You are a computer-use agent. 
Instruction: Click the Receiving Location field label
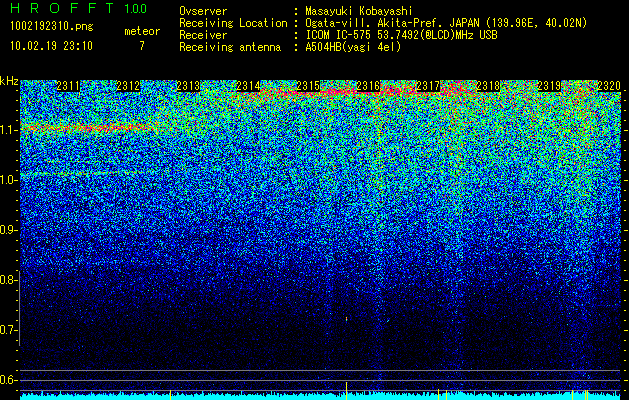233,23
